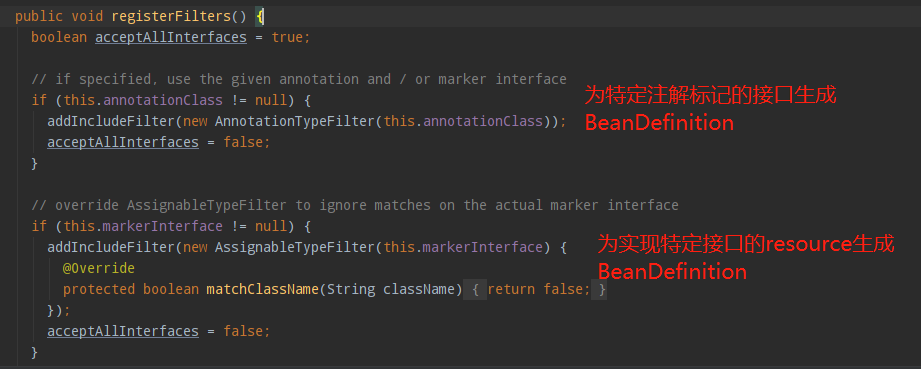Viewport: 921px width, 369px height.
Task: Expand the folded closing brace after return false
Action: [599, 290]
